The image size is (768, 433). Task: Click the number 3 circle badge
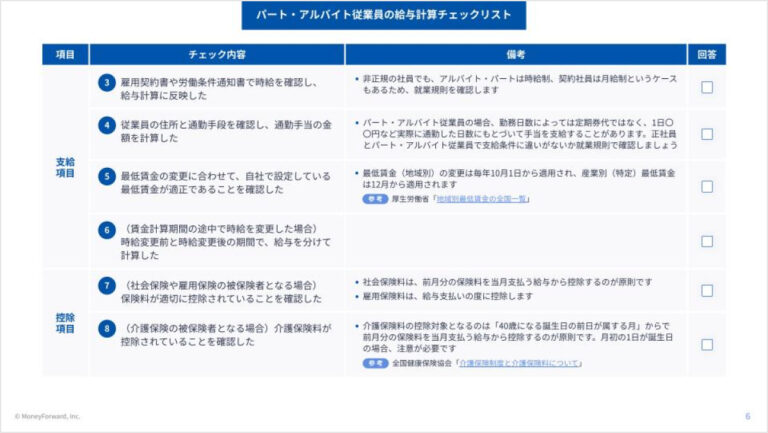[x=107, y=83]
